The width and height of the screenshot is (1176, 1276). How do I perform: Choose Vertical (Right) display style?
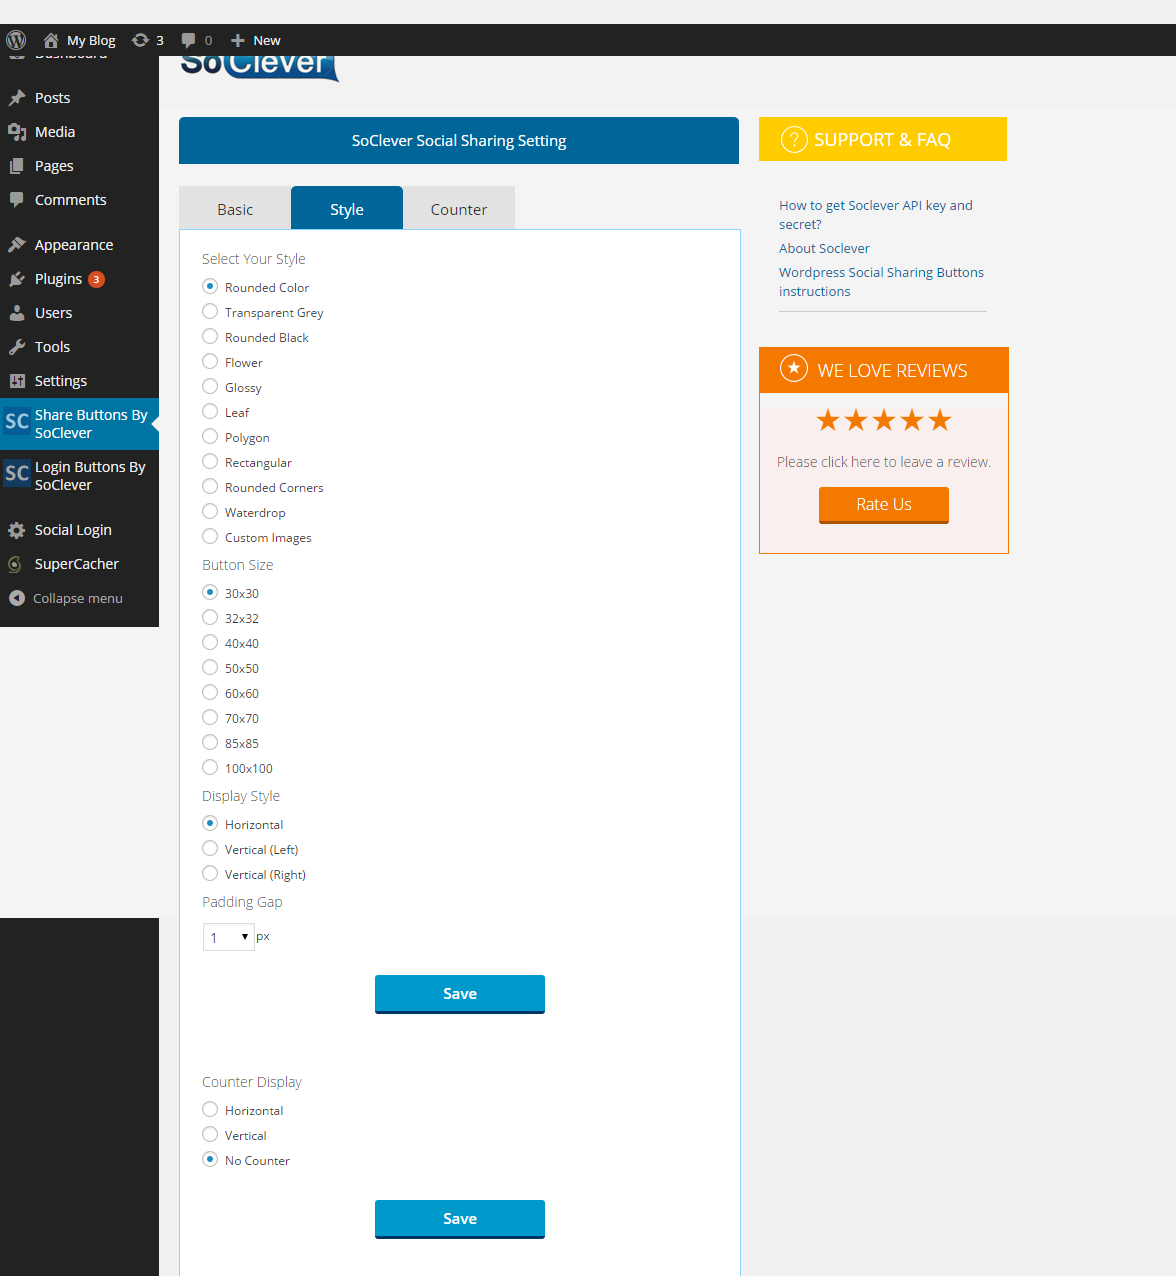[210, 874]
